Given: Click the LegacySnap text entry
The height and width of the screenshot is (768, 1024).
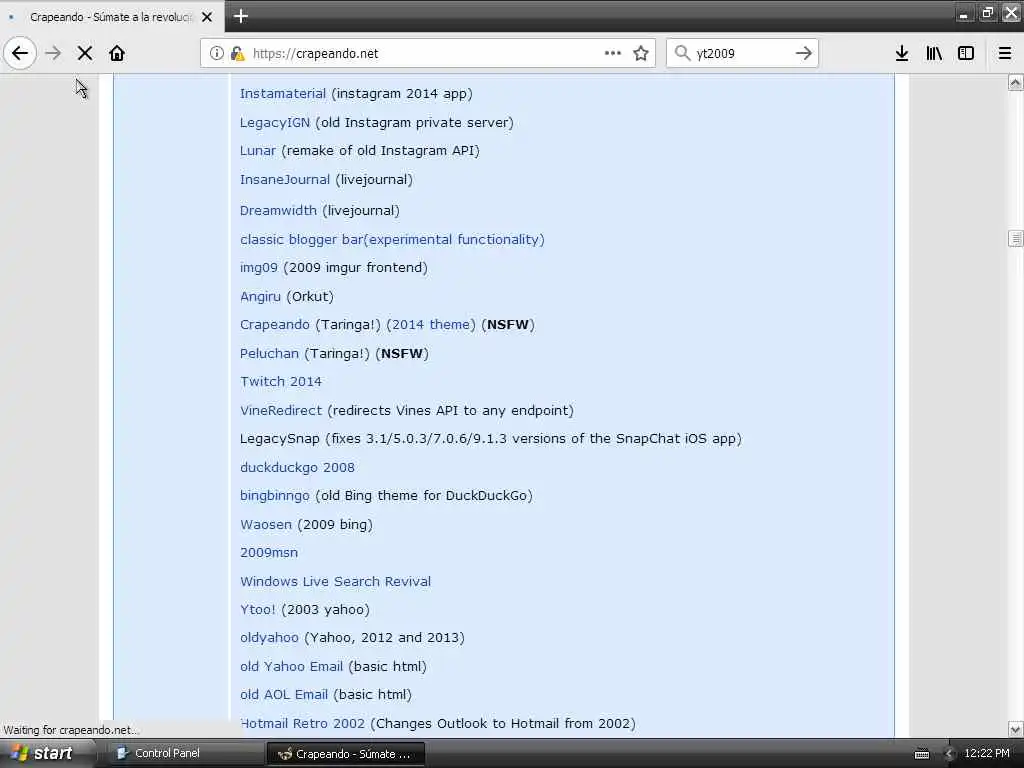Looking at the screenshot, I should 490,438.
